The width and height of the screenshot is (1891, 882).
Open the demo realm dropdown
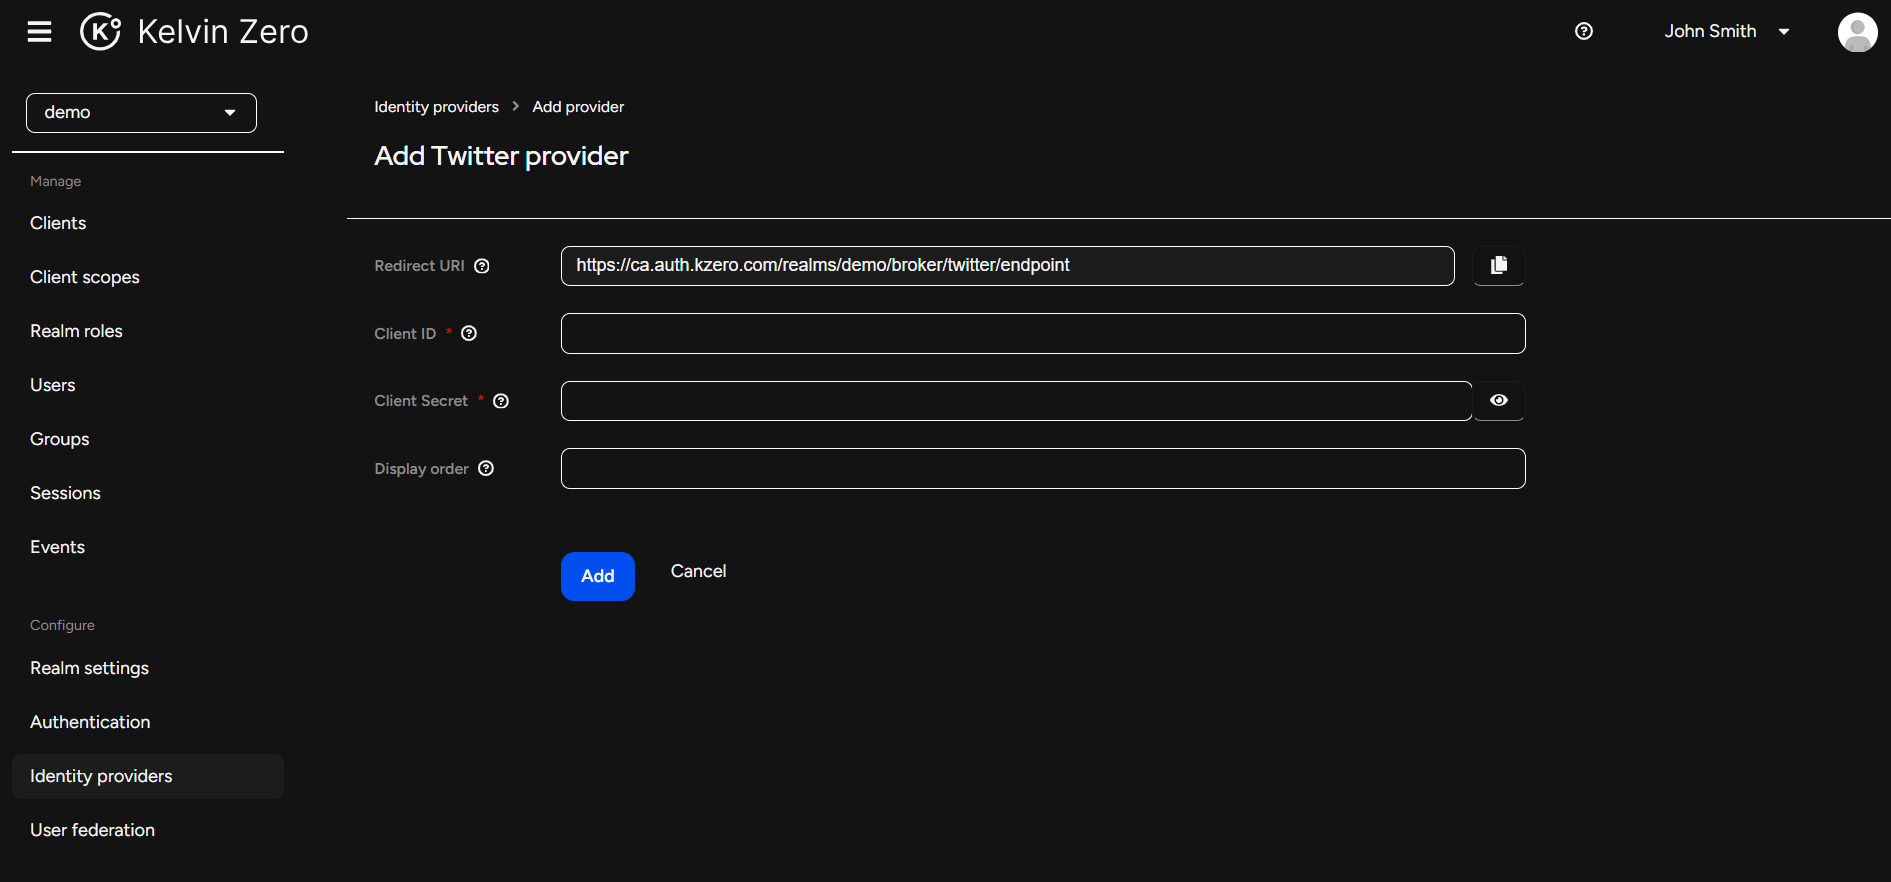coord(141,113)
